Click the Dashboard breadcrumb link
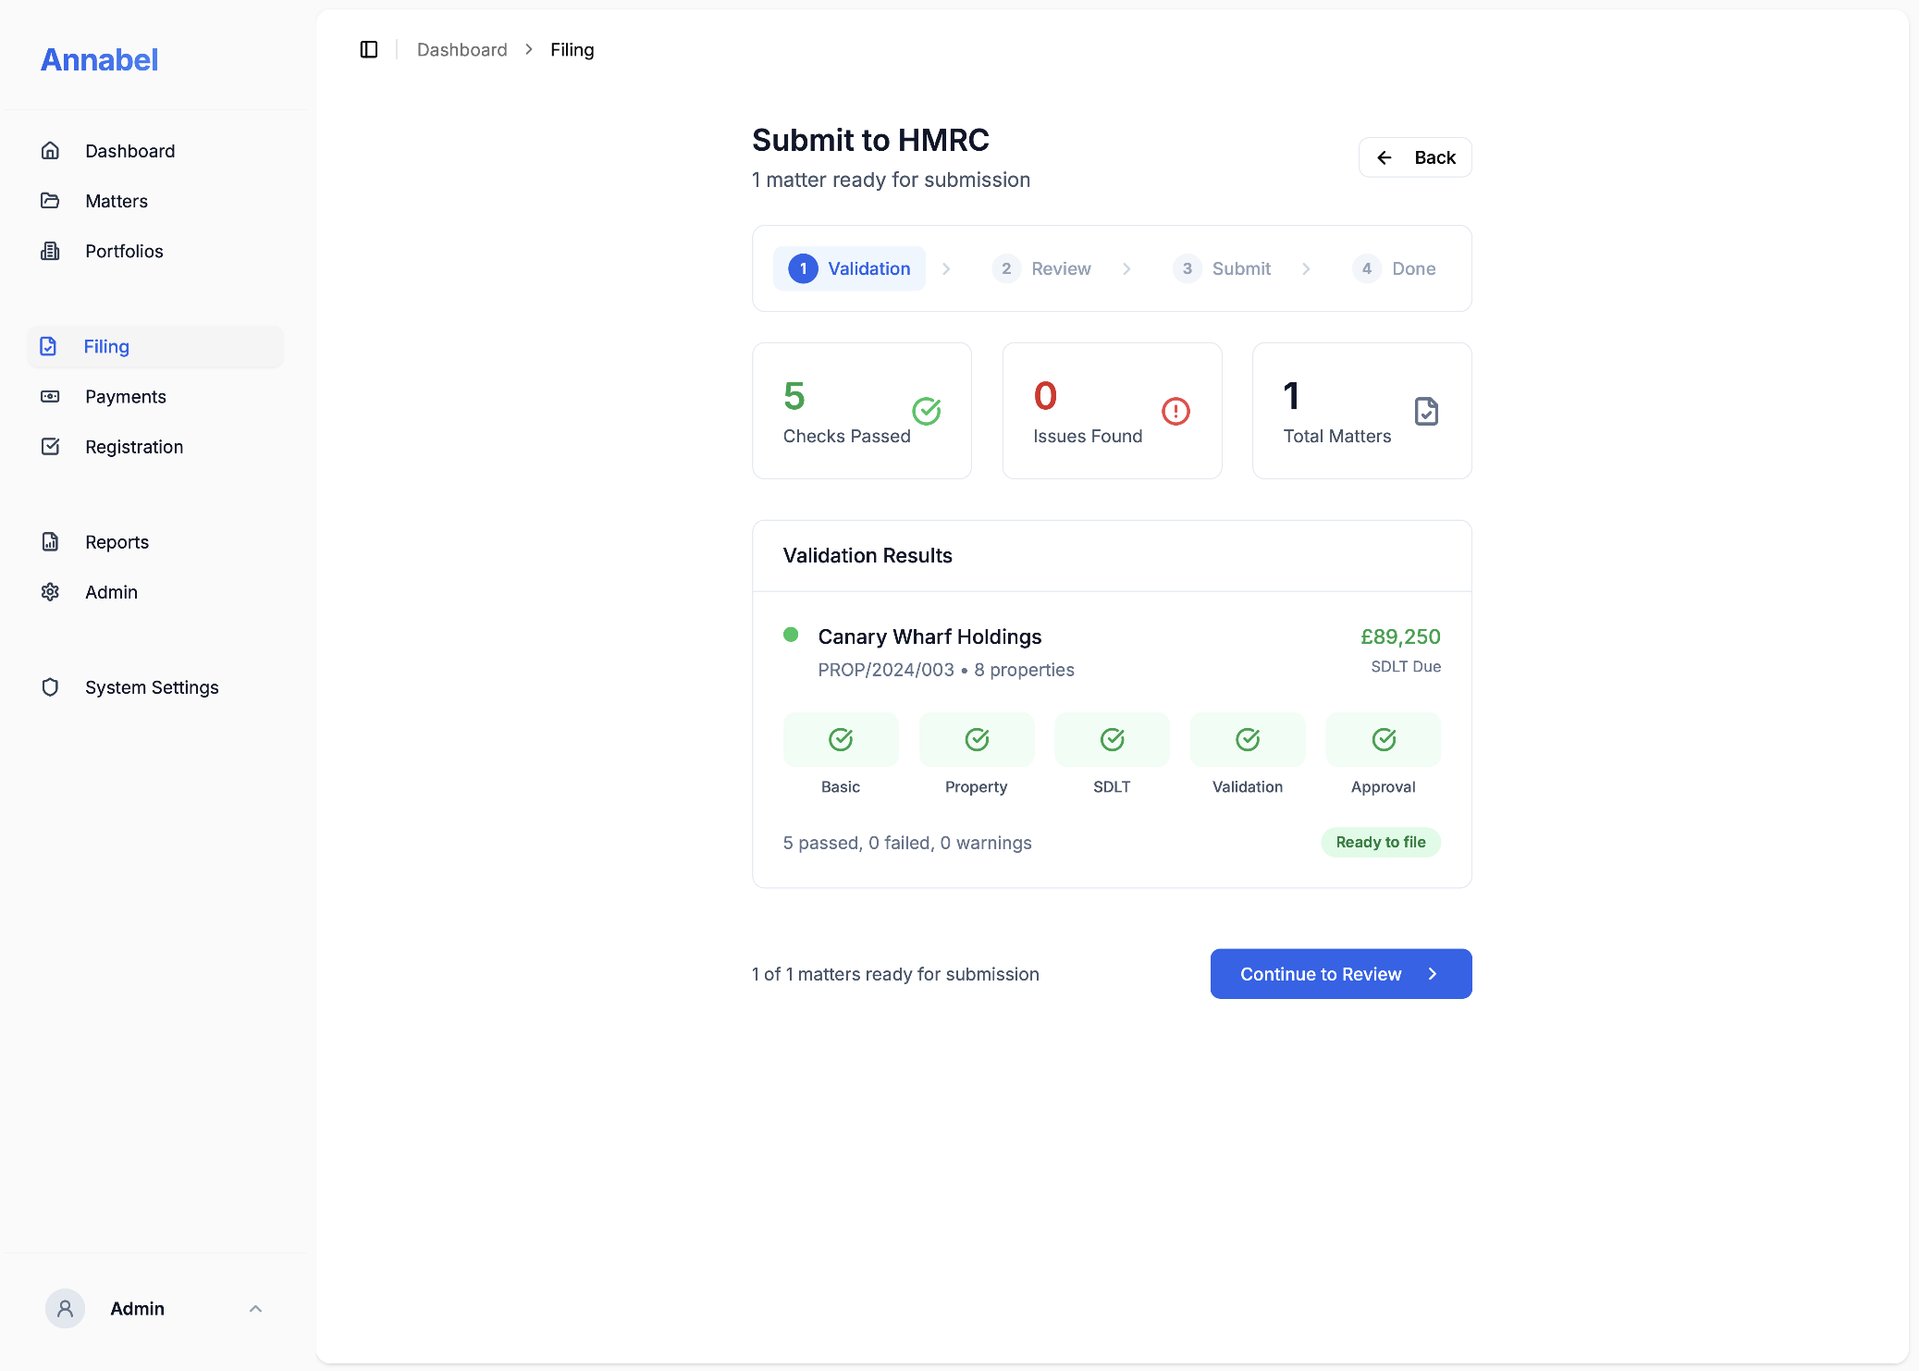The width and height of the screenshot is (1920, 1371). click(461, 50)
